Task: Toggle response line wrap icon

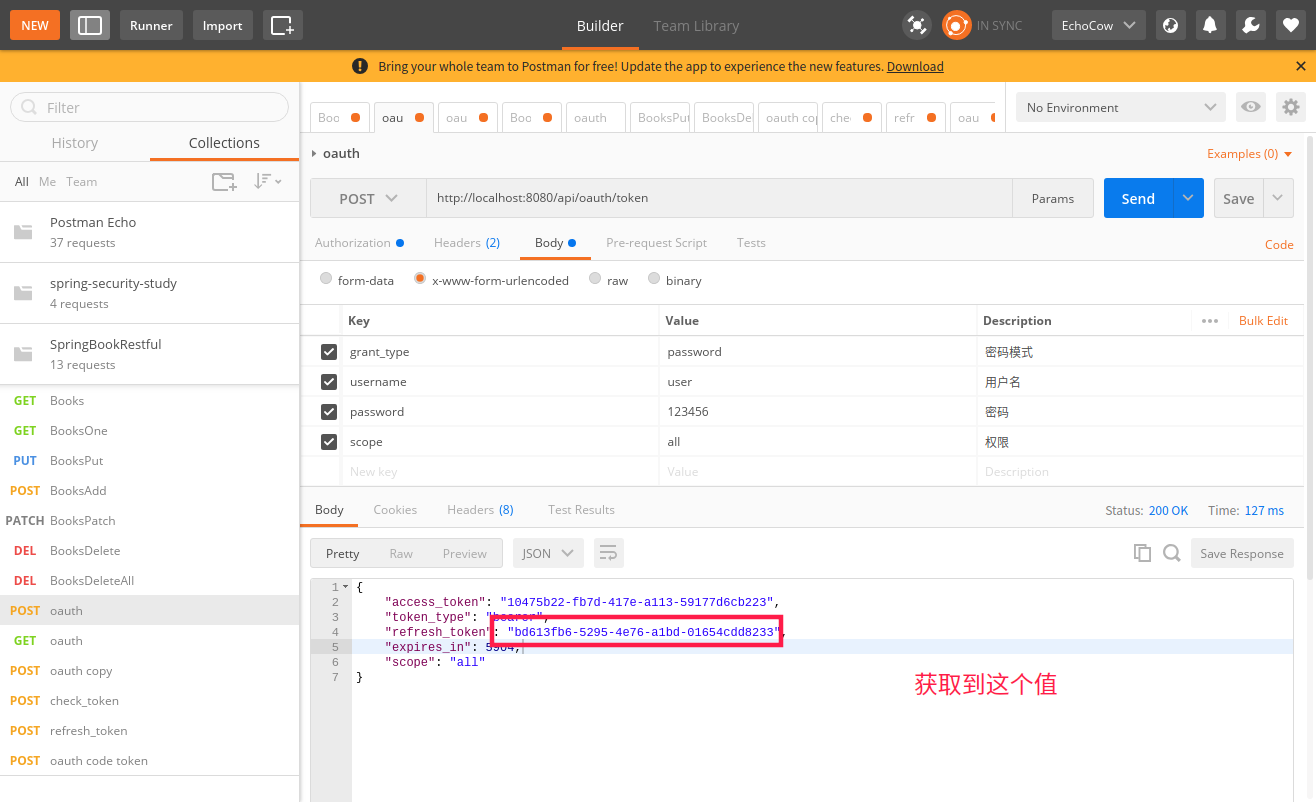Action: point(609,553)
